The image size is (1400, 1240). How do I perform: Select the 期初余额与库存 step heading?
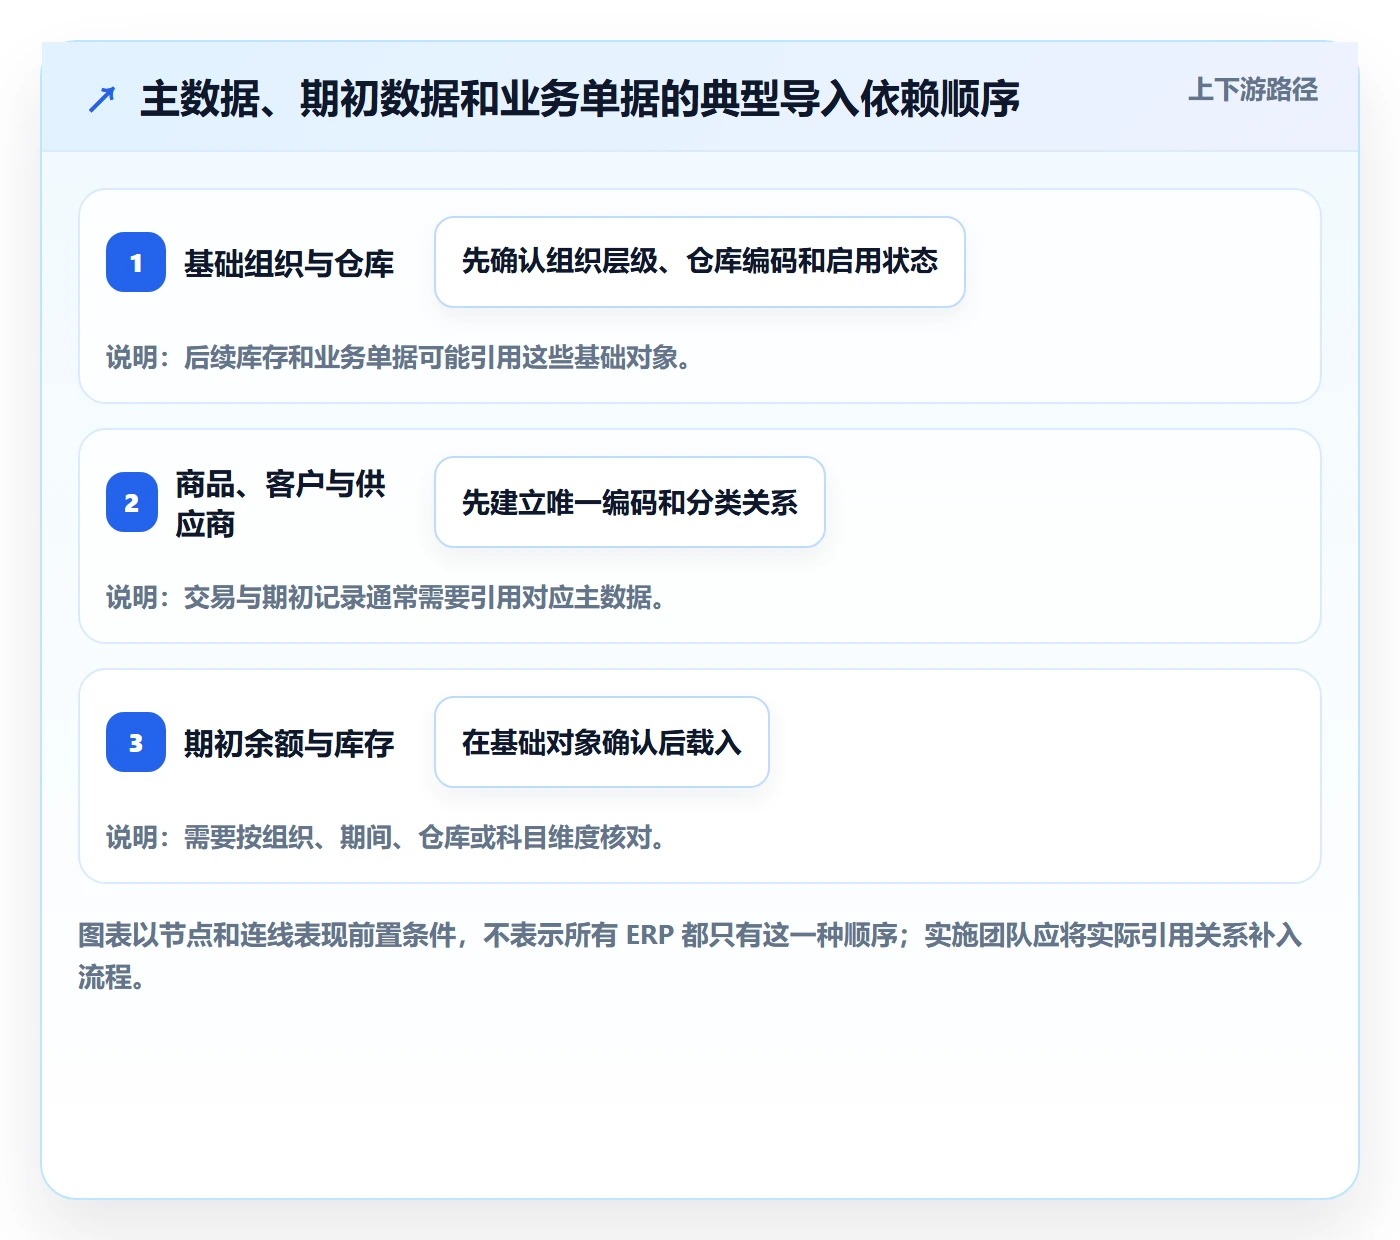(x=289, y=743)
